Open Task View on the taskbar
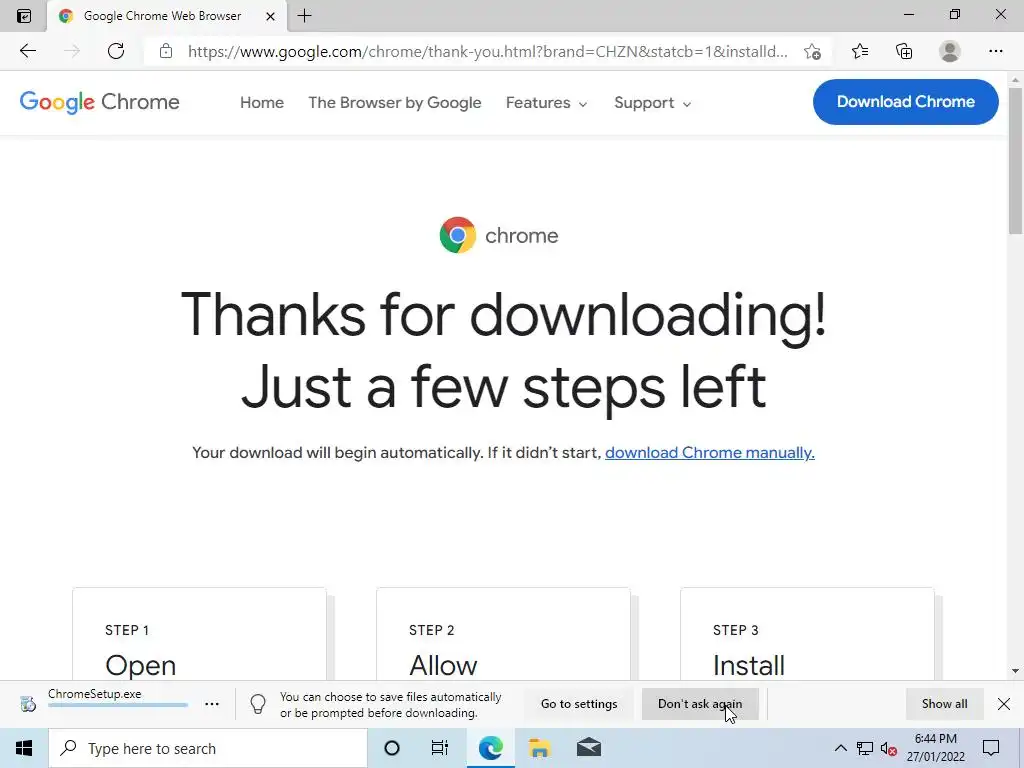The width and height of the screenshot is (1024, 768). [x=440, y=748]
